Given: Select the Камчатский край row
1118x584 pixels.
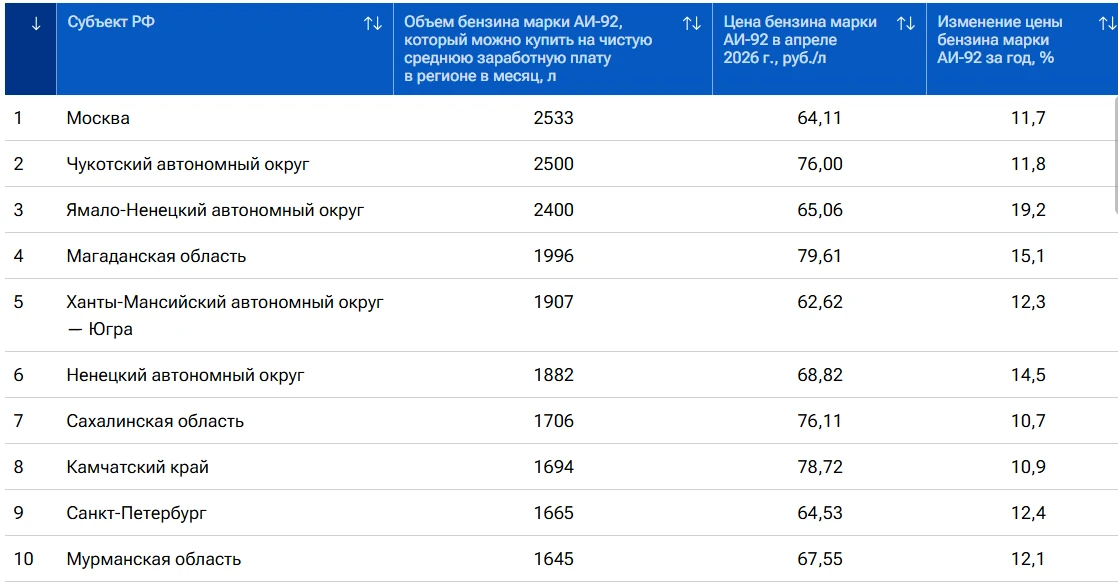Looking at the screenshot, I should [561, 467].
